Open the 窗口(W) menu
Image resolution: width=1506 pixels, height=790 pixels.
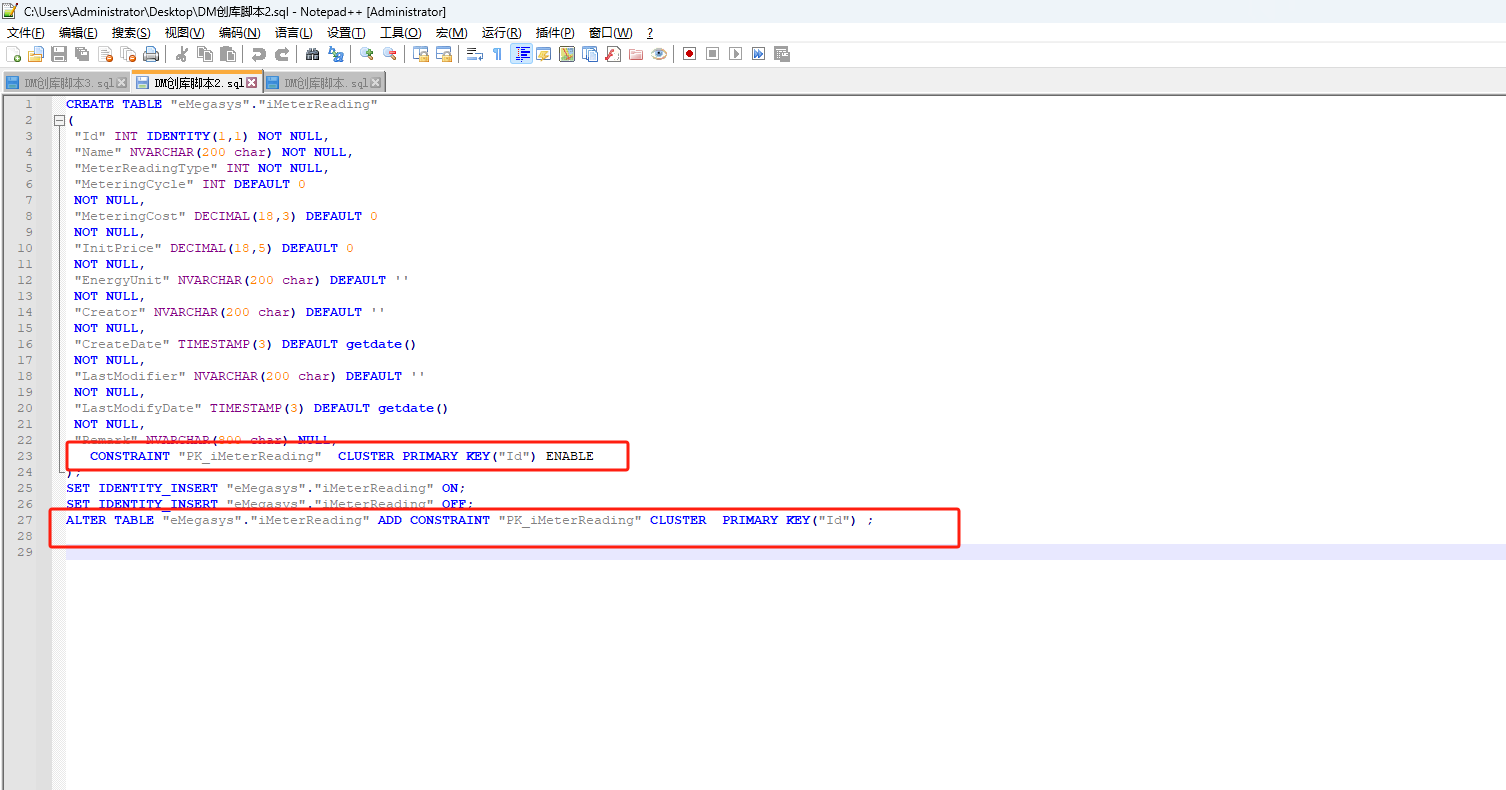(x=610, y=33)
